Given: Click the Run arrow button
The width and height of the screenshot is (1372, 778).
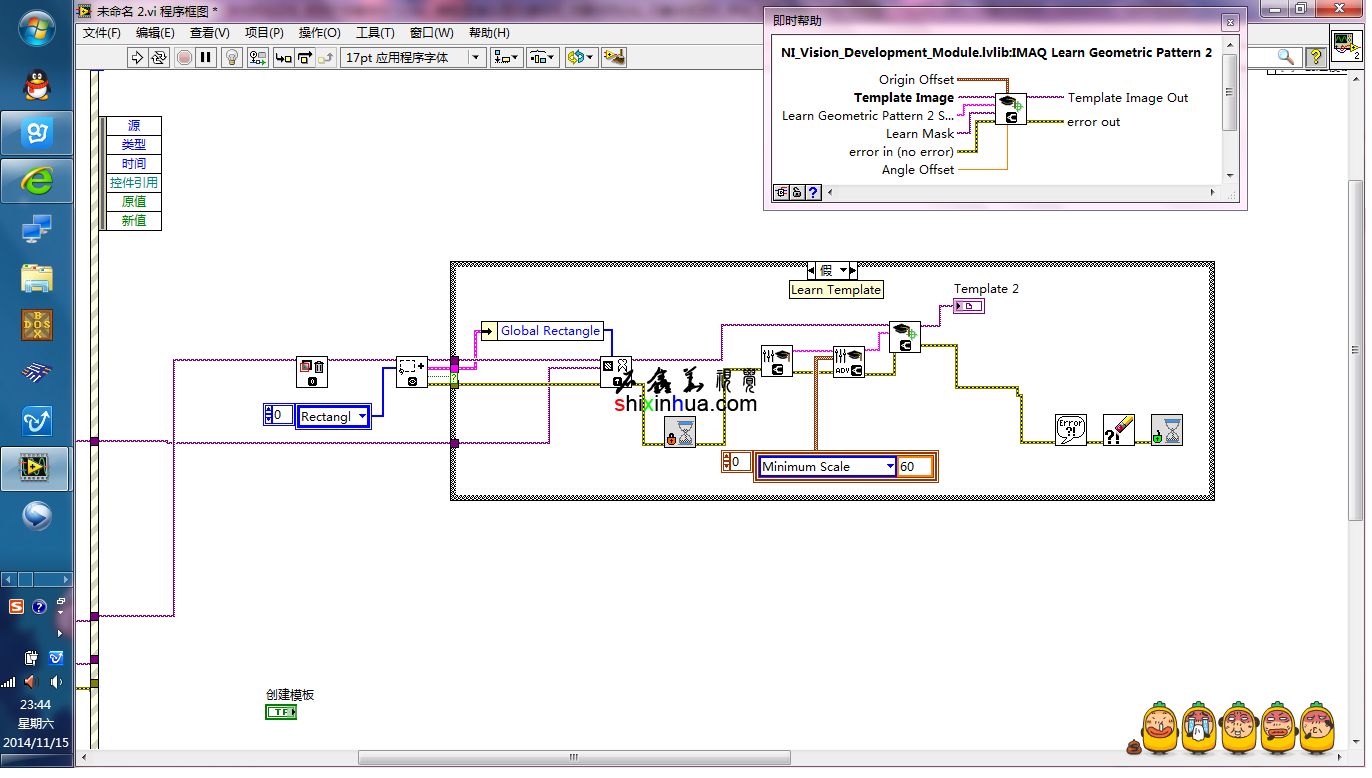Looking at the screenshot, I should click(x=138, y=58).
